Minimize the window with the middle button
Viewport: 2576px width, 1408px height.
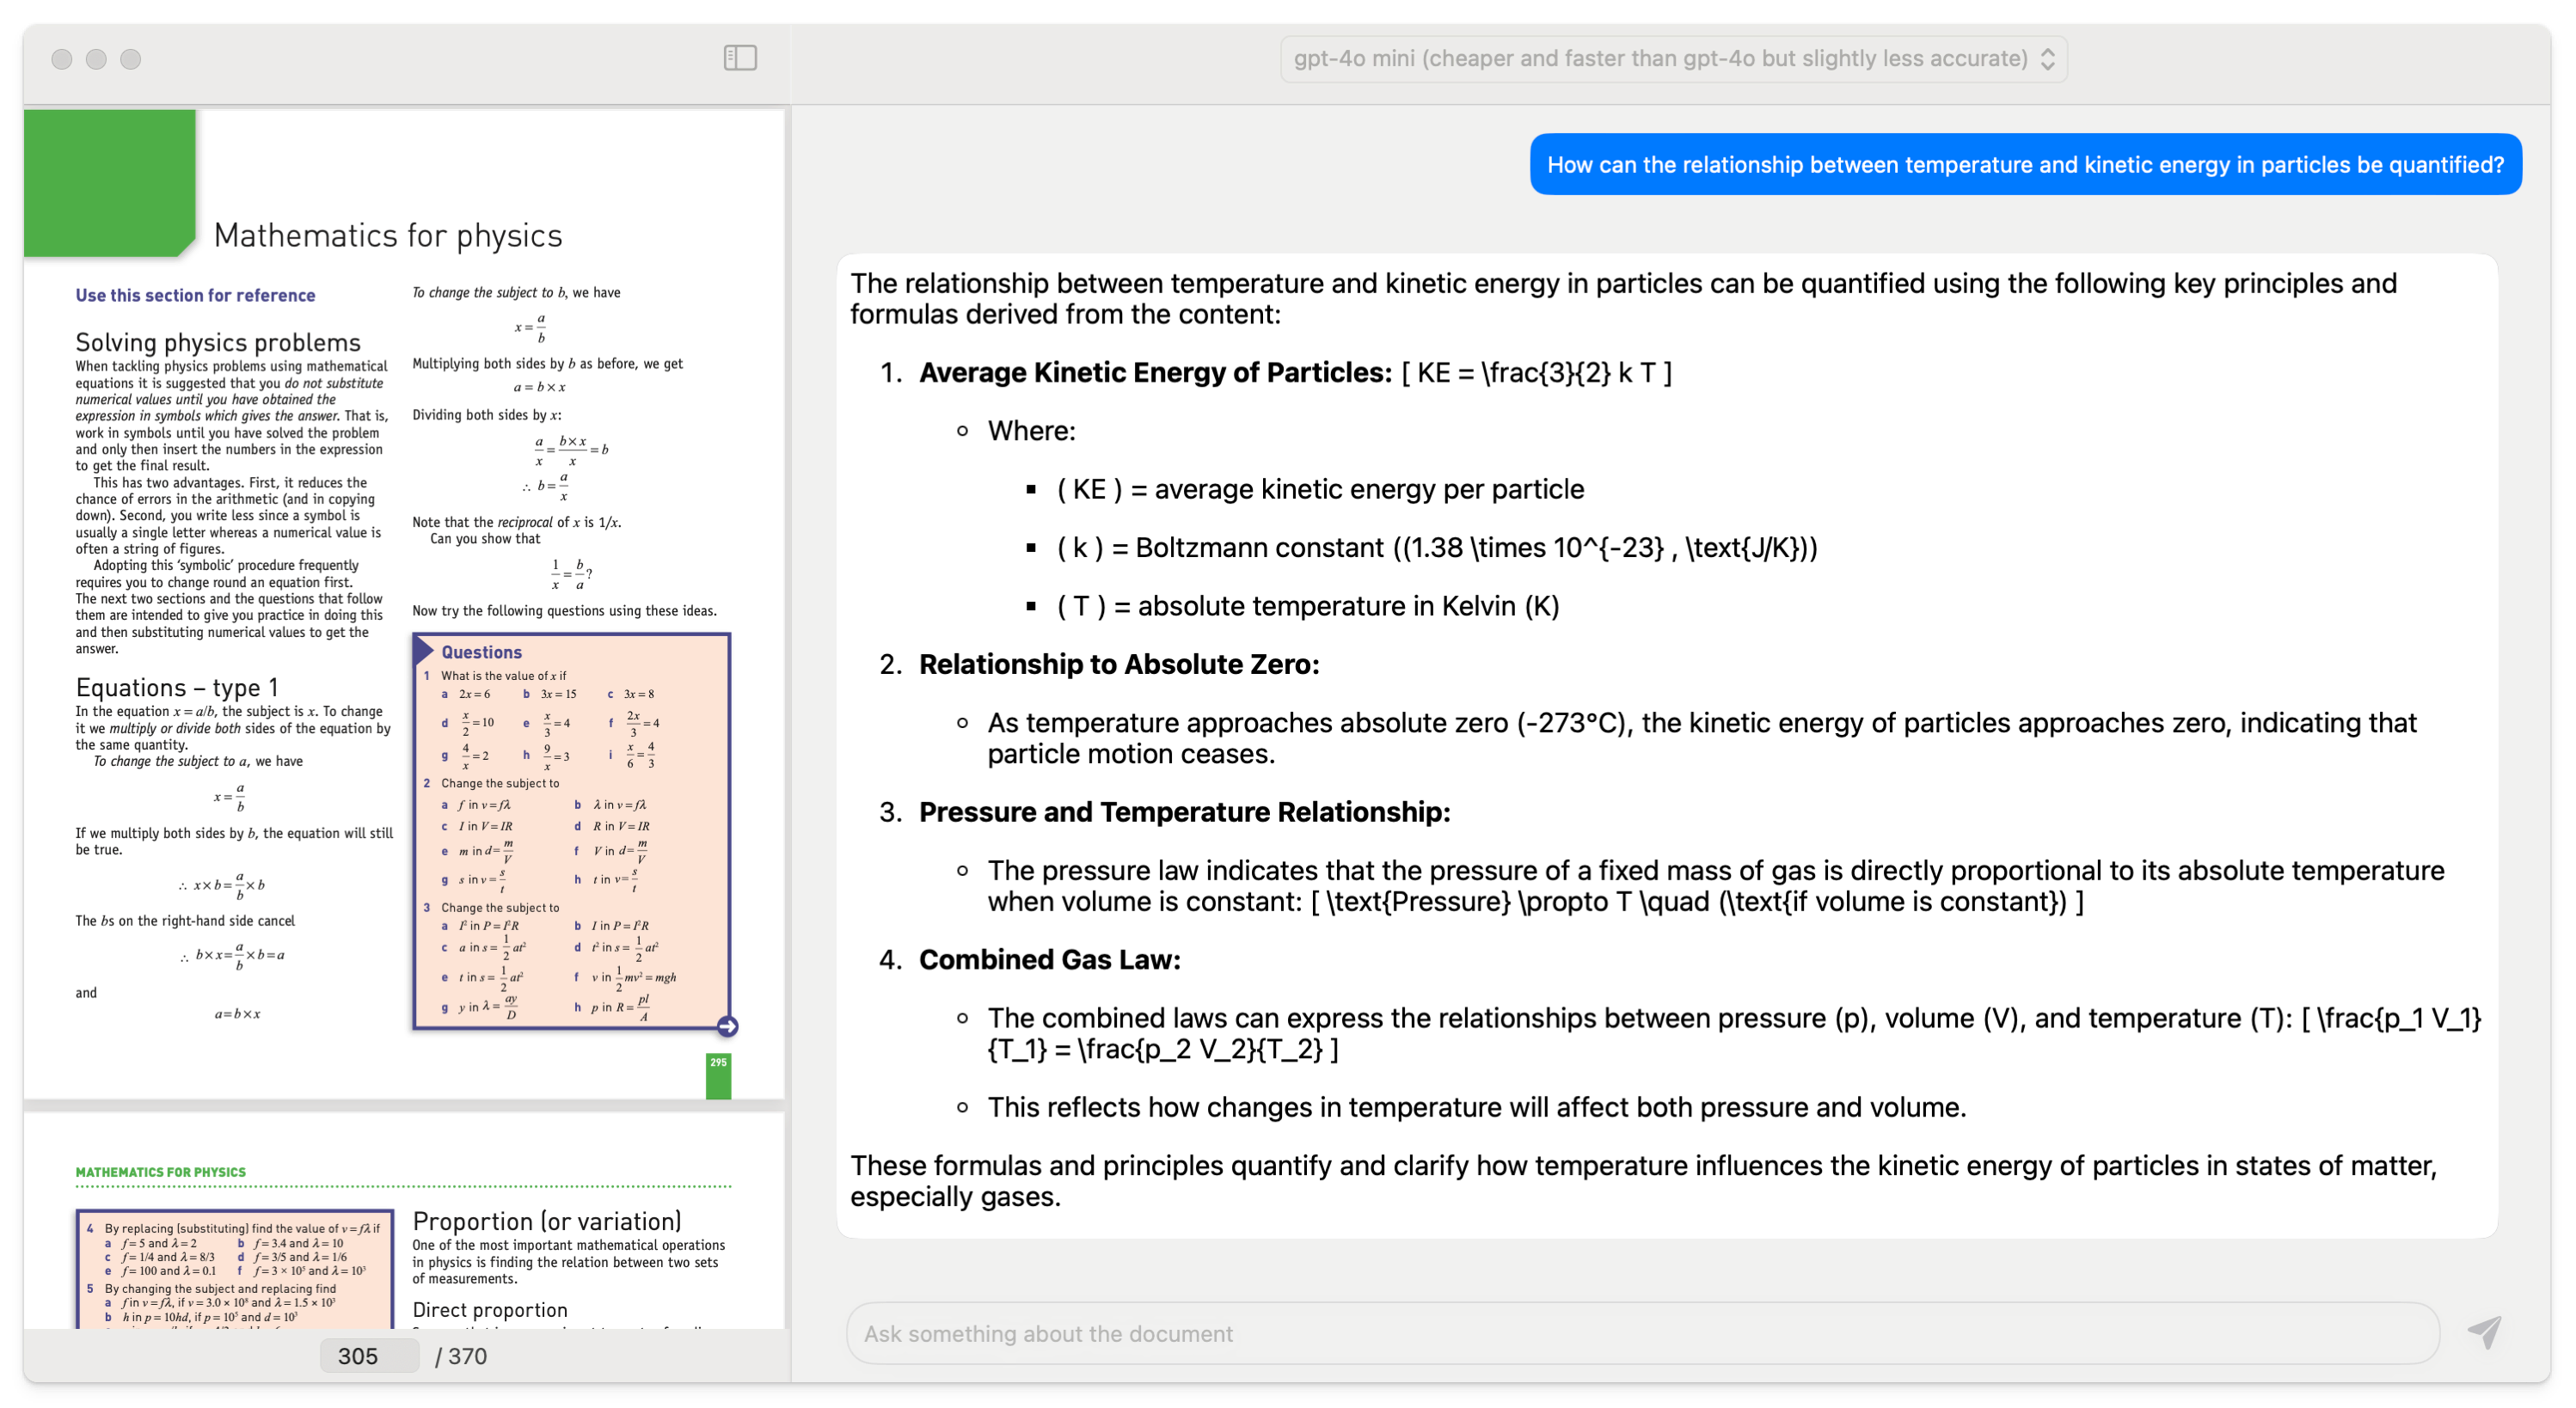[96, 59]
